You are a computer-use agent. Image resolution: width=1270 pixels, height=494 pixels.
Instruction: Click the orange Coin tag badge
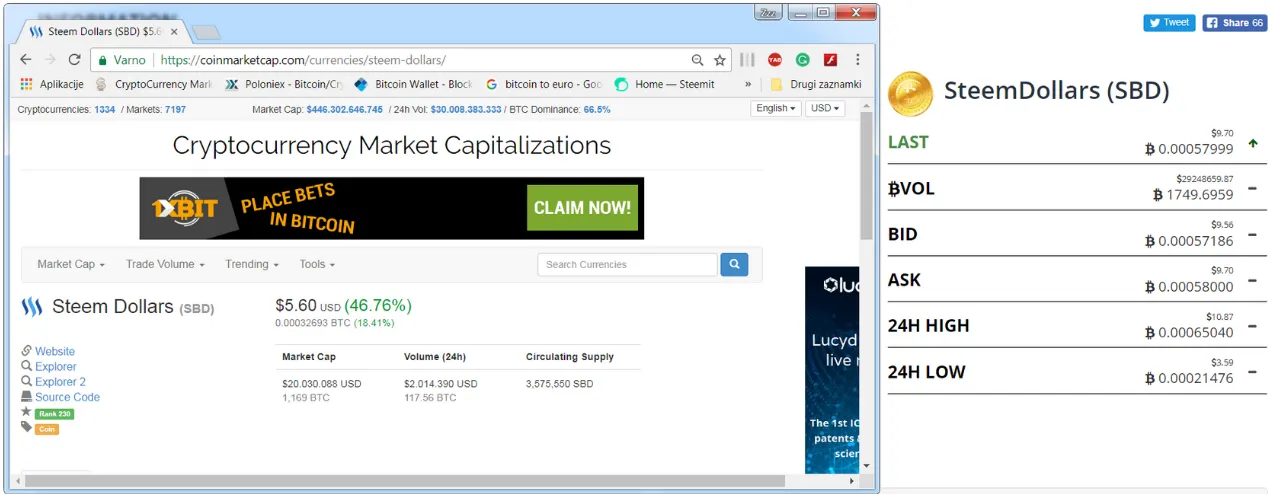47,429
